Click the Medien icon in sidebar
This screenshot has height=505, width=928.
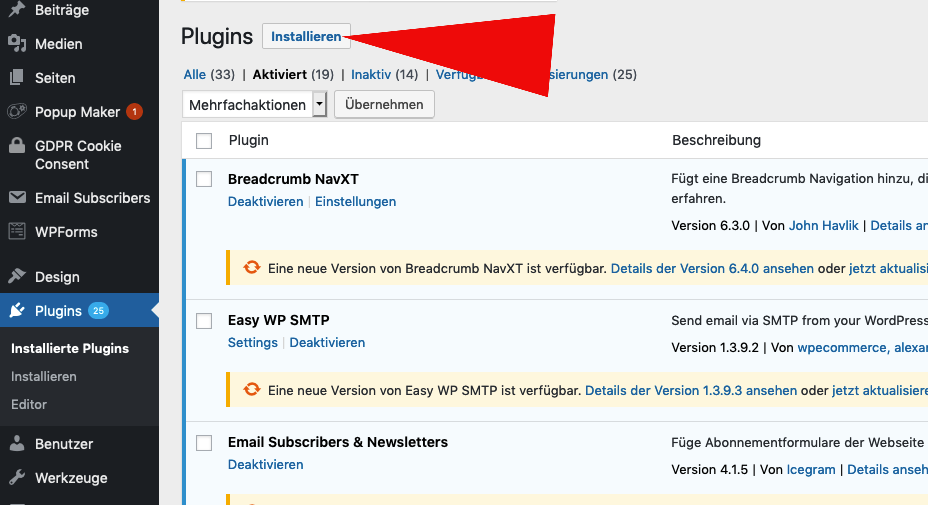click(x=17, y=44)
